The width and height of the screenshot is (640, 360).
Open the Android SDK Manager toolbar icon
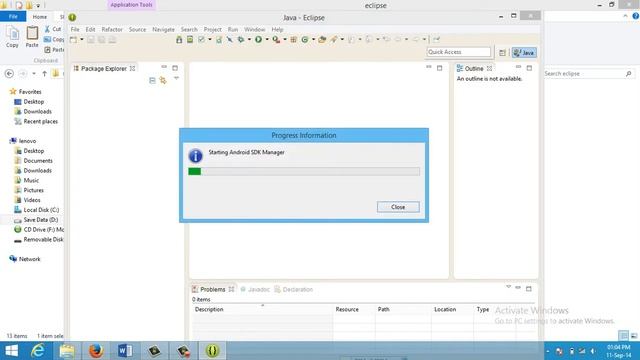point(179,40)
